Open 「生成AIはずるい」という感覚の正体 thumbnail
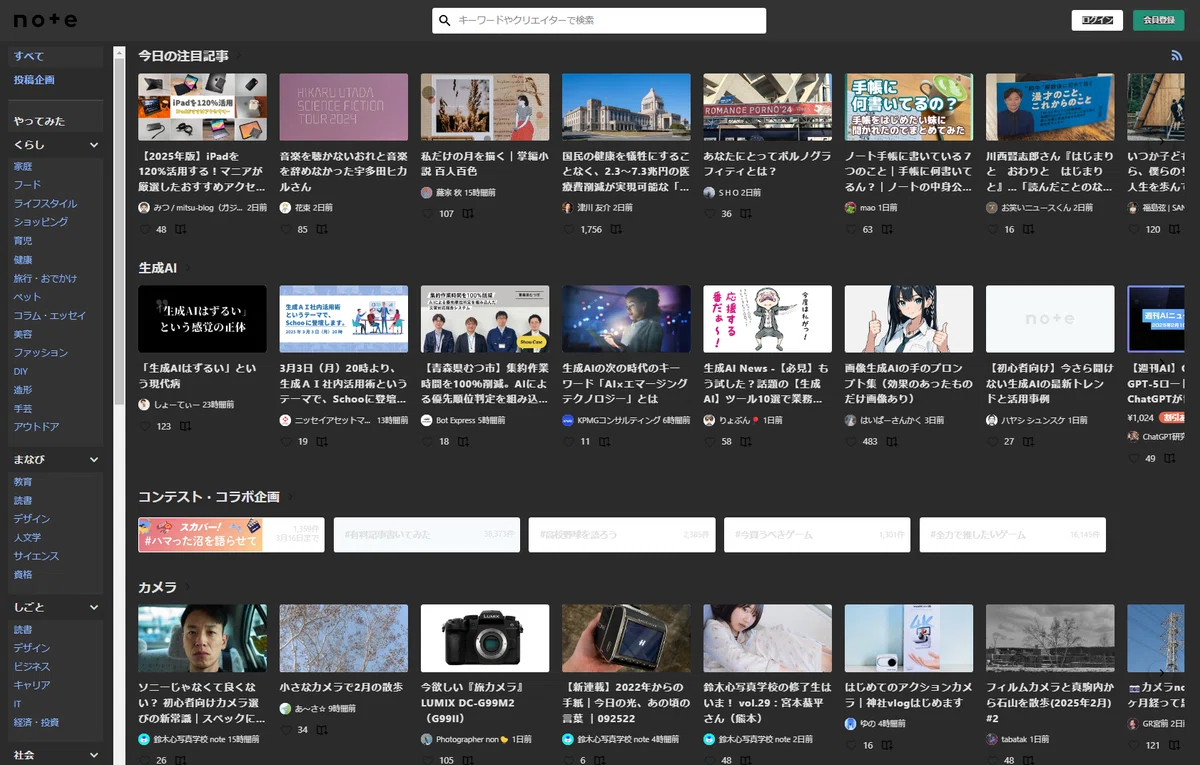The image size is (1200, 765). click(203, 319)
